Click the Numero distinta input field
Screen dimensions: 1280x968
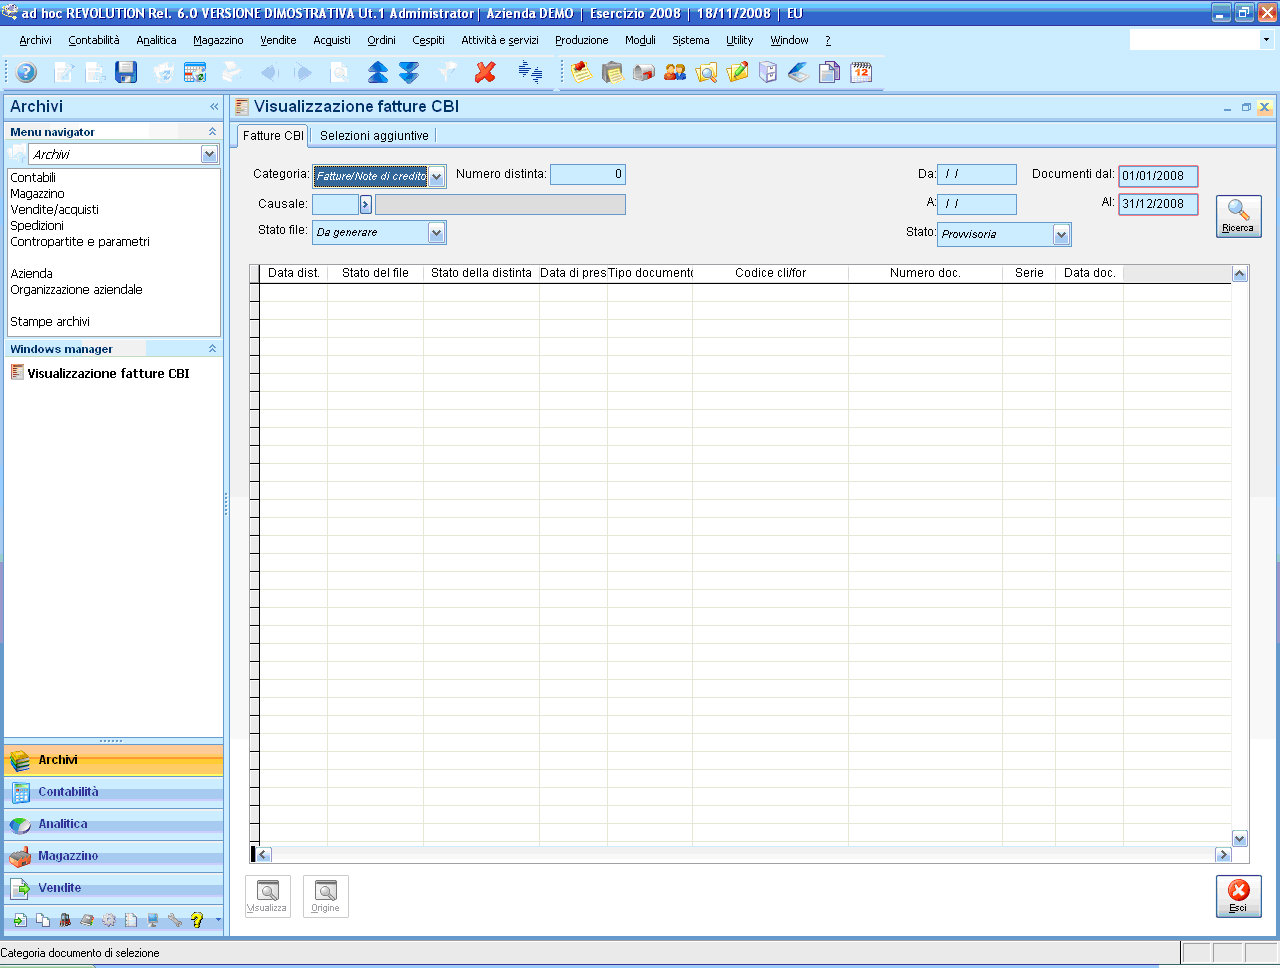[x=588, y=174]
